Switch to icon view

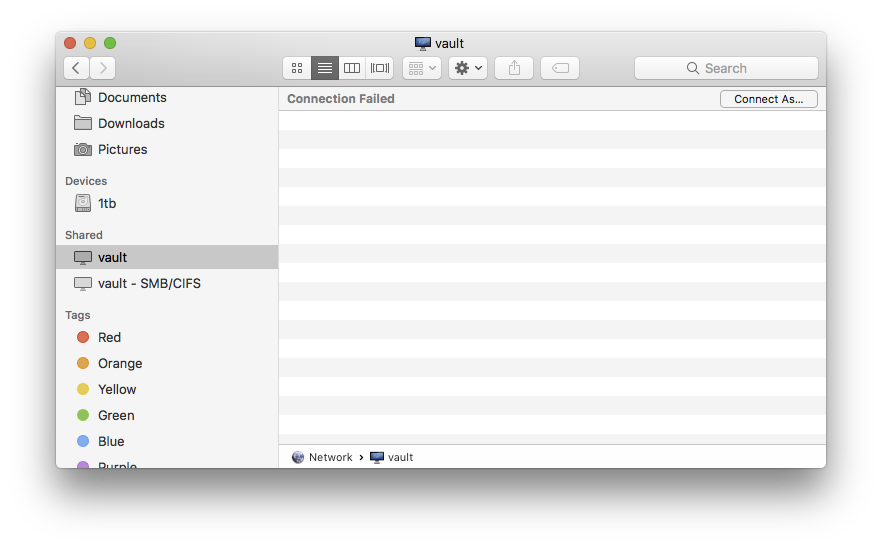pyautogui.click(x=297, y=68)
